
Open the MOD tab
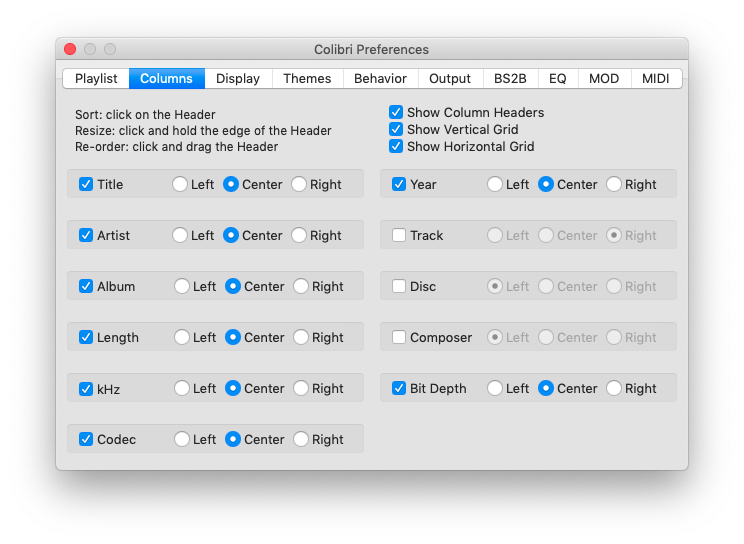(x=604, y=78)
